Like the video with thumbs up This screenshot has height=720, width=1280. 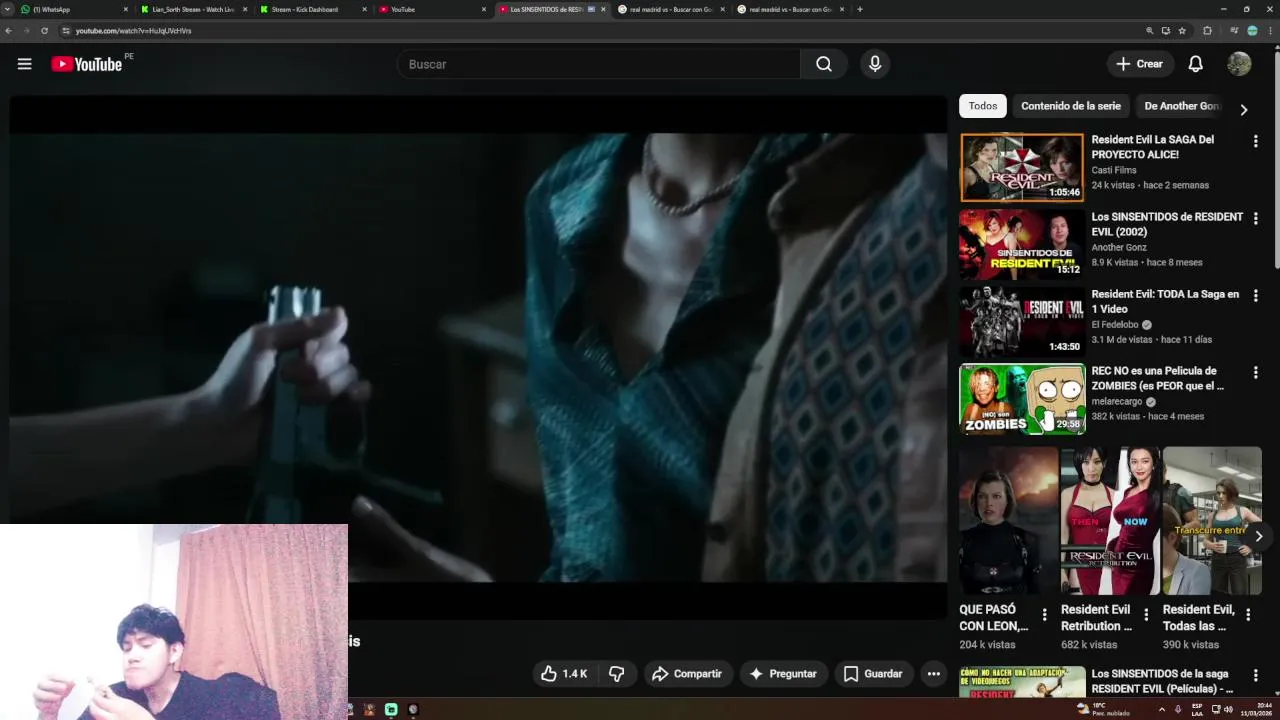click(x=564, y=674)
